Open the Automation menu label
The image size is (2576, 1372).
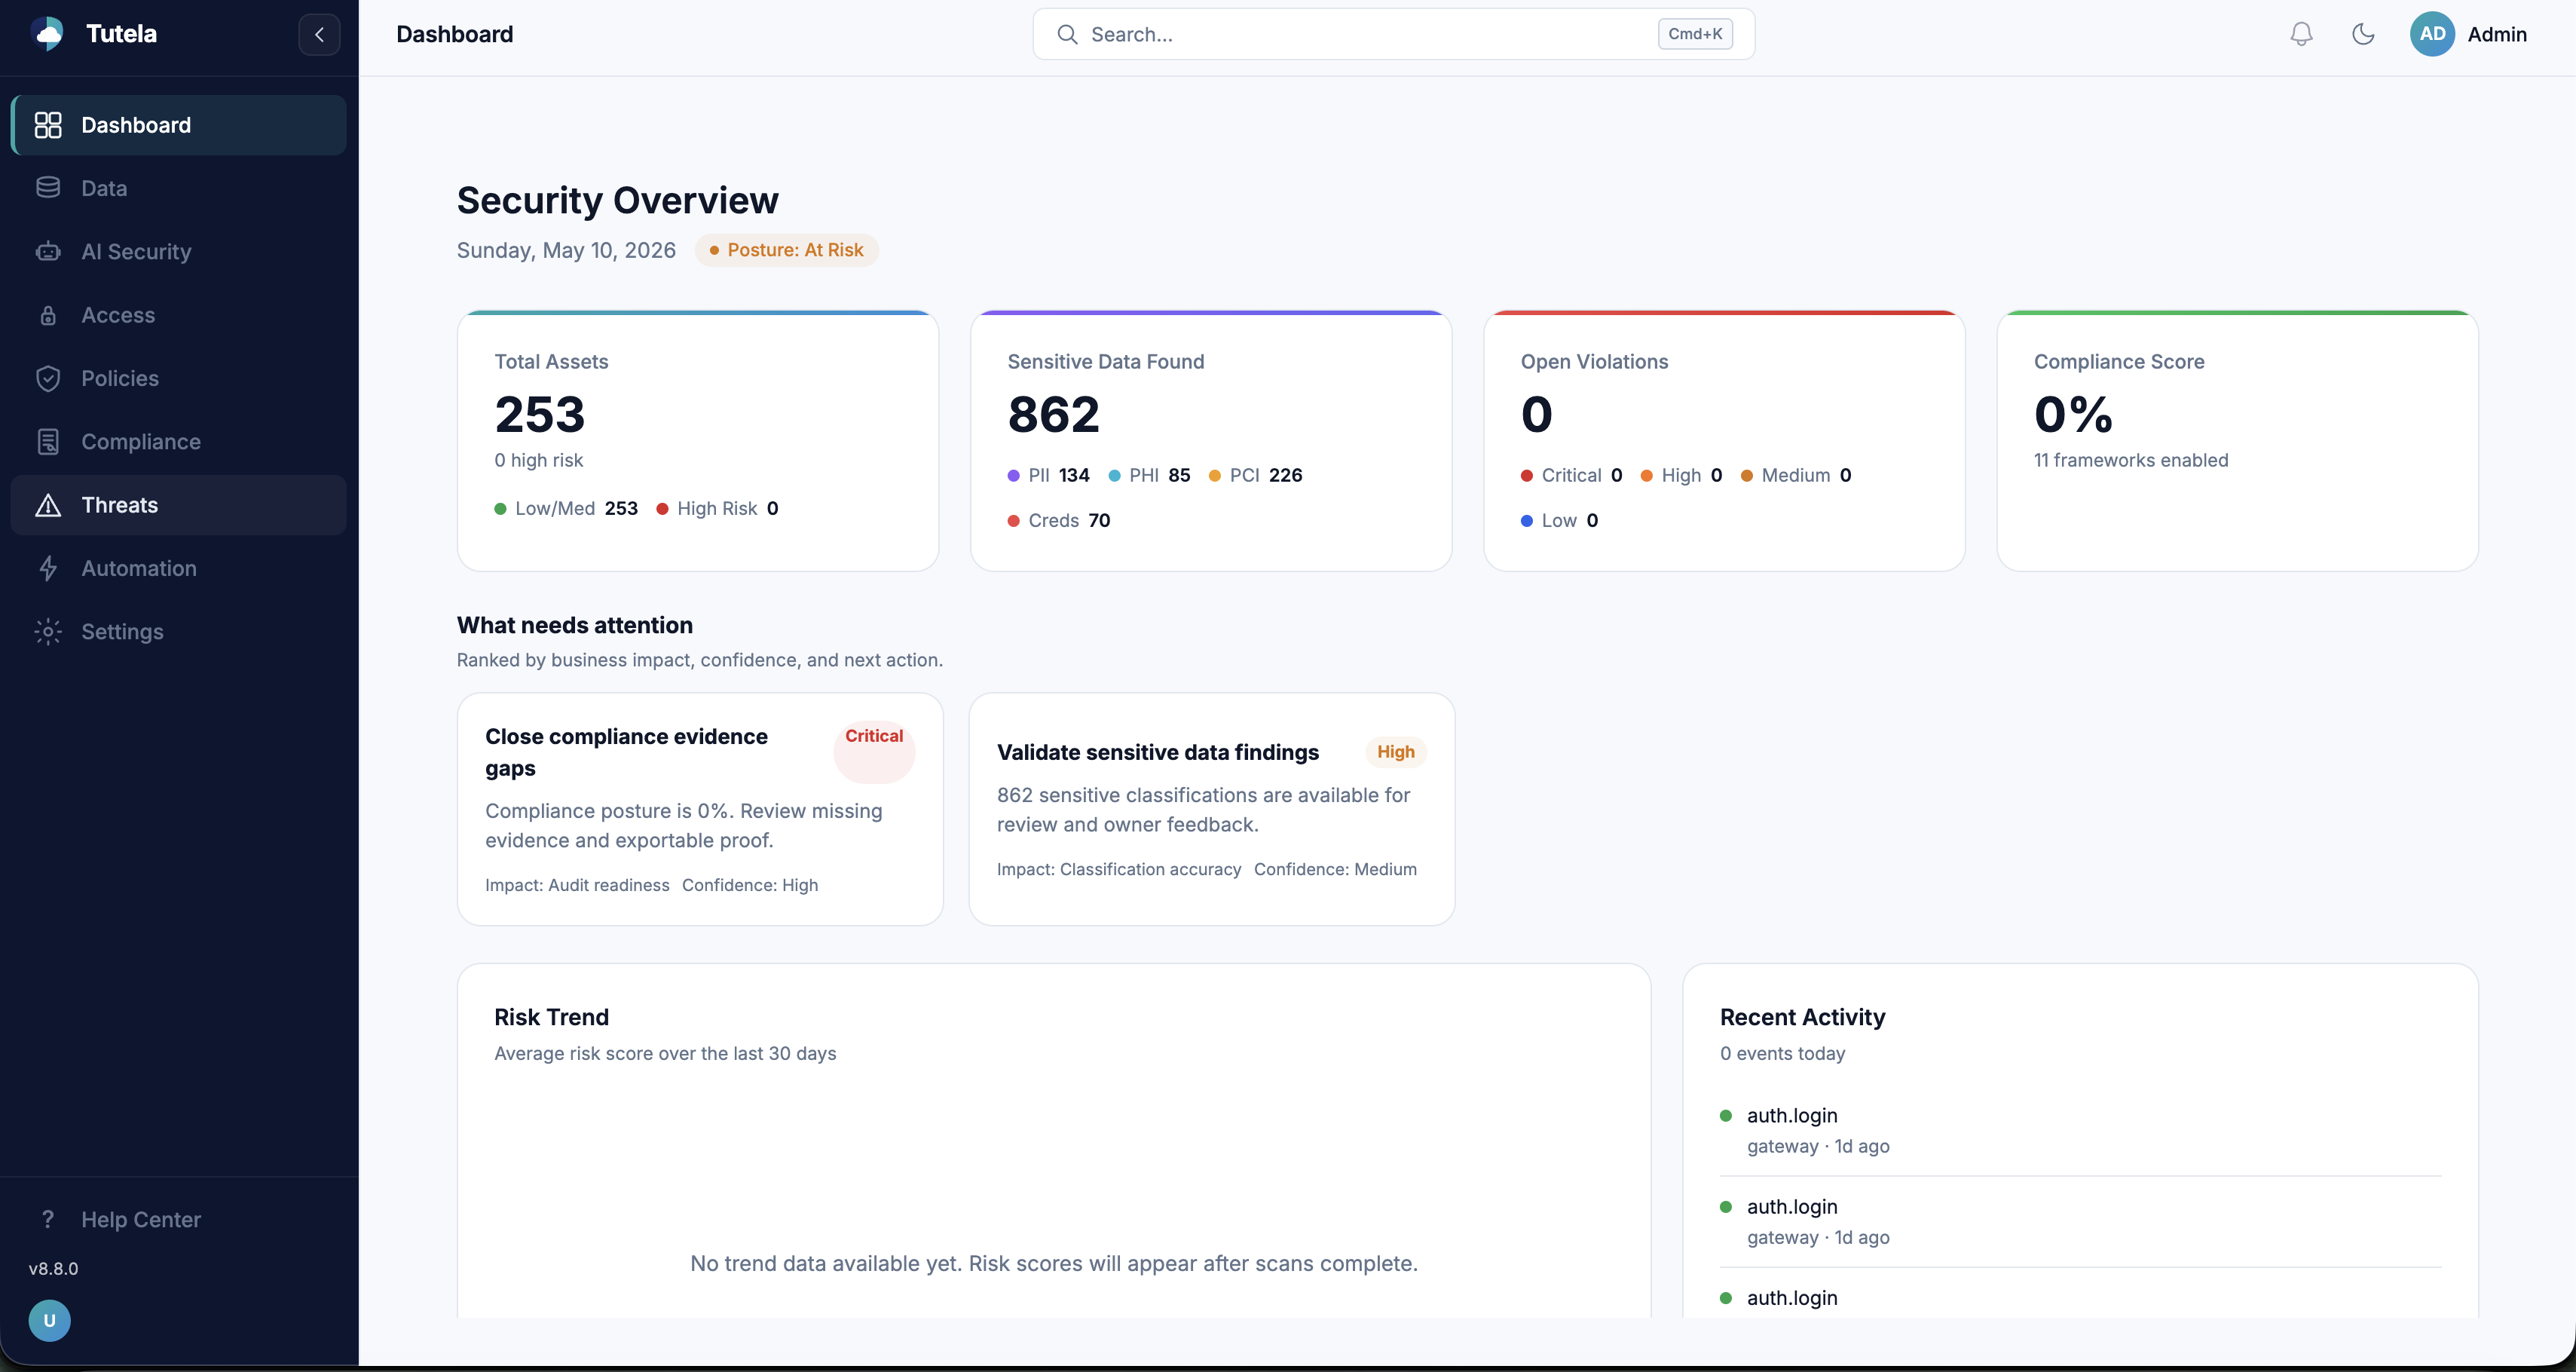139,568
